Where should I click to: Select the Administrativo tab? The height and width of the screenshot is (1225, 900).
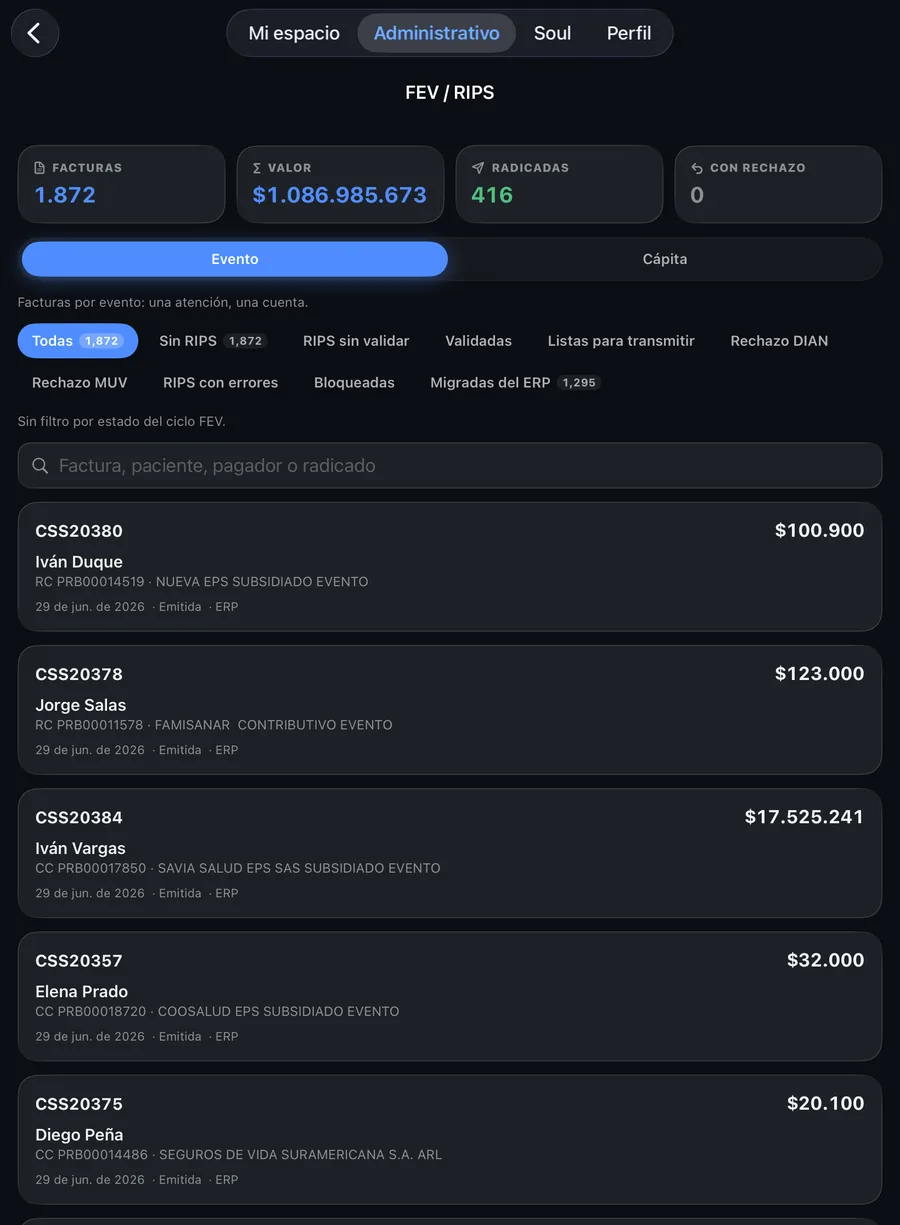437,33
